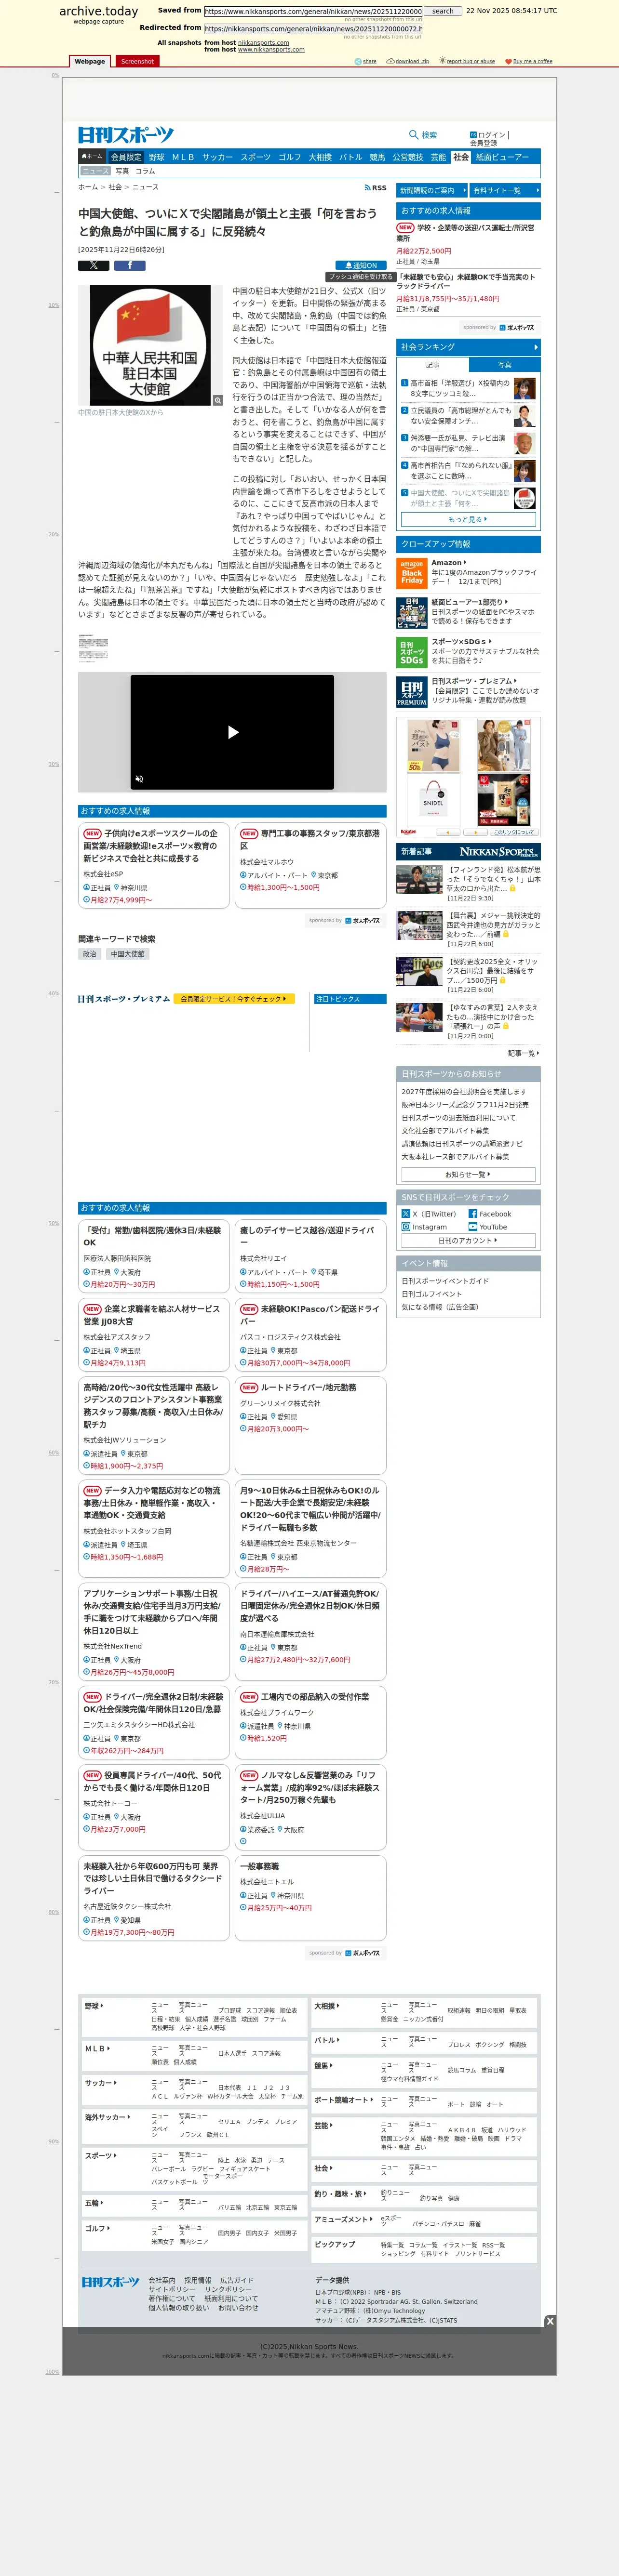Open the フィンランド発 松本紡 news thumbnail
Screen dimensions: 619x2576
click(x=419, y=880)
